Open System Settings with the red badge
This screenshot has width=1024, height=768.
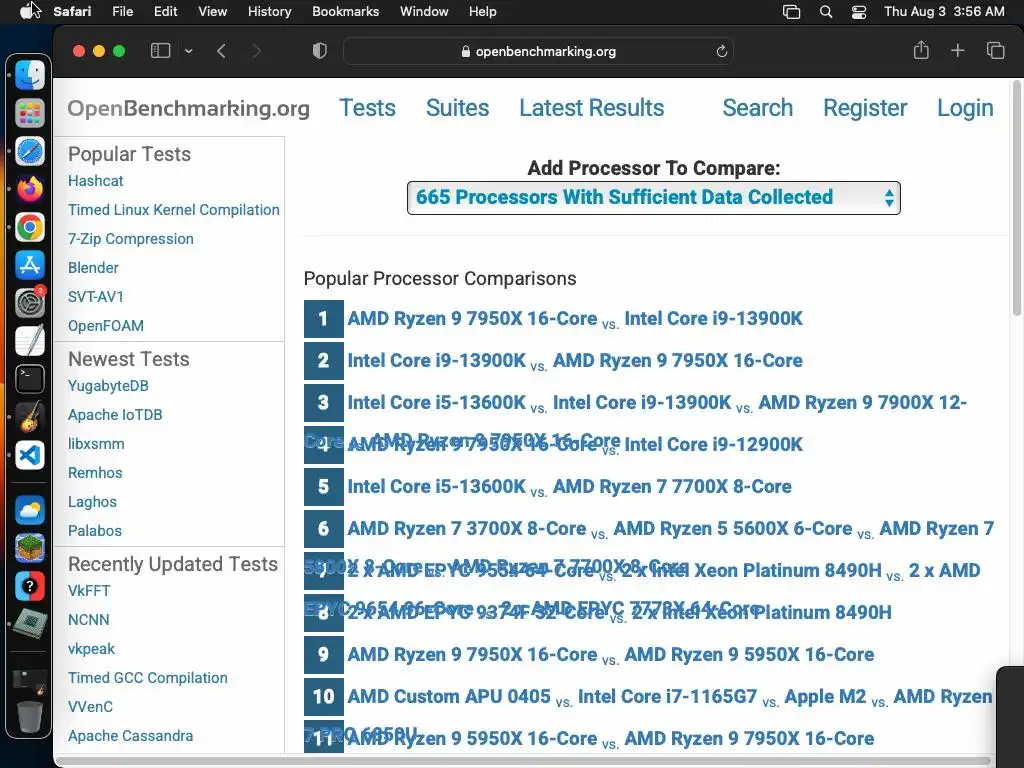[29, 303]
